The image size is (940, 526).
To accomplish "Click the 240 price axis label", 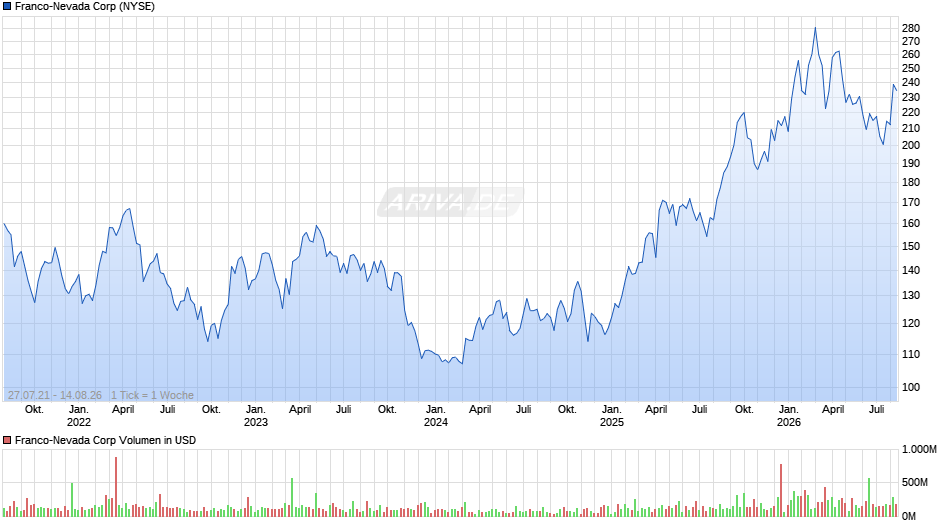I will (x=911, y=83).
